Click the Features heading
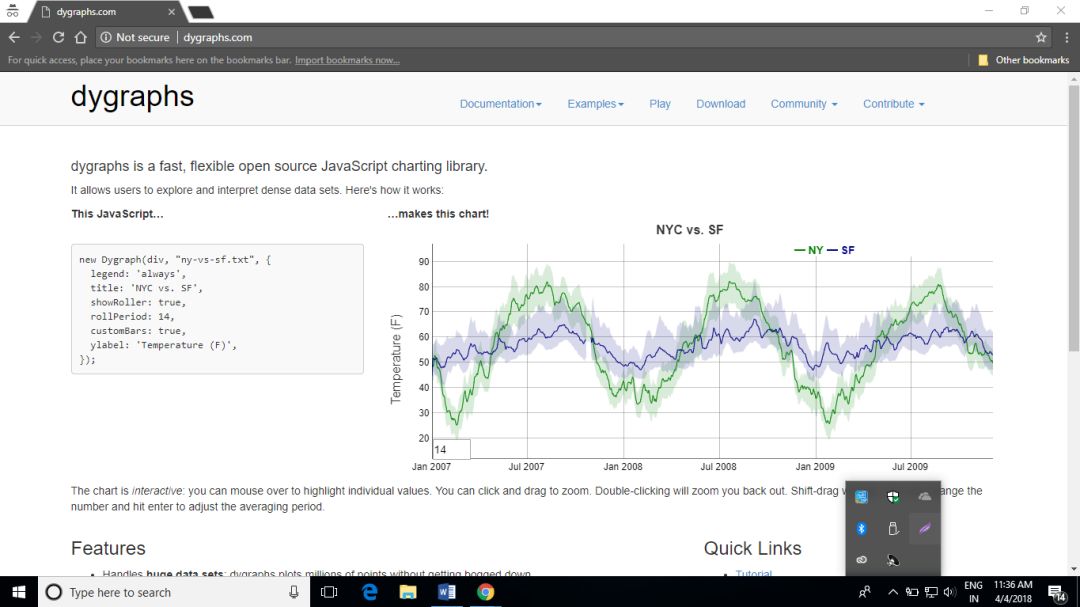Screen dimensions: 1080x607 108,548
